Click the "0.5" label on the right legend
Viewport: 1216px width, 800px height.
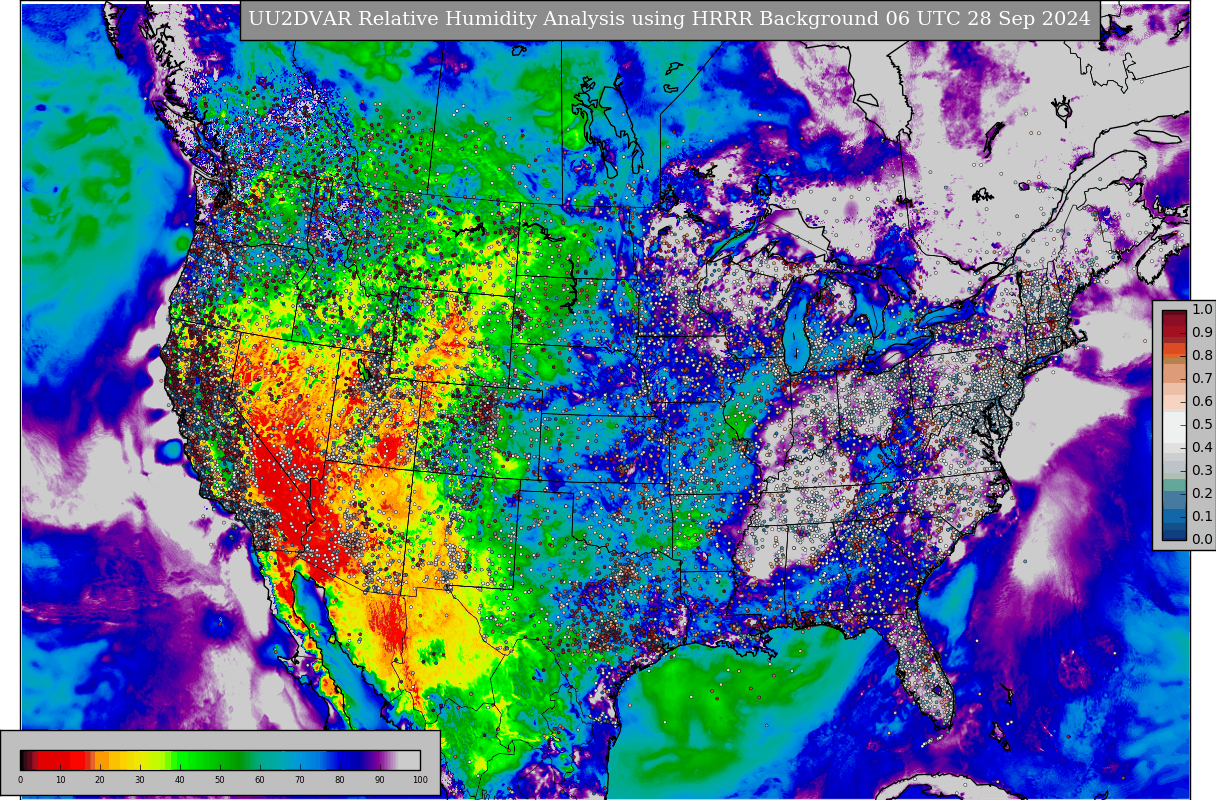pos(1202,424)
